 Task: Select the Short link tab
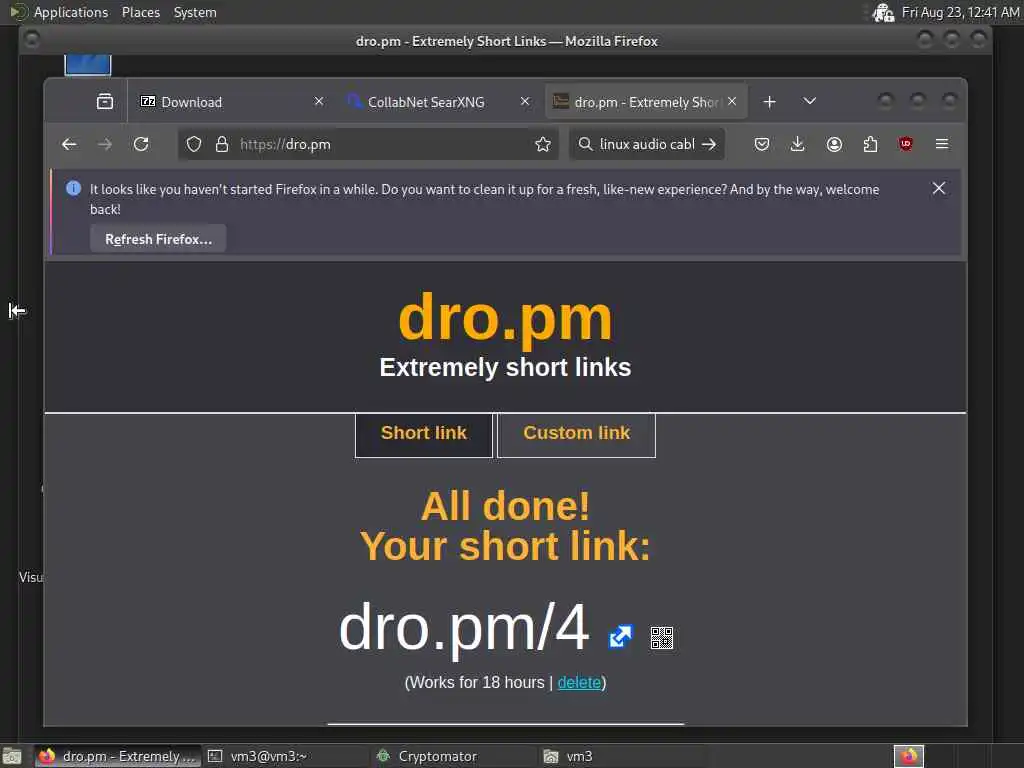click(424, 435)
